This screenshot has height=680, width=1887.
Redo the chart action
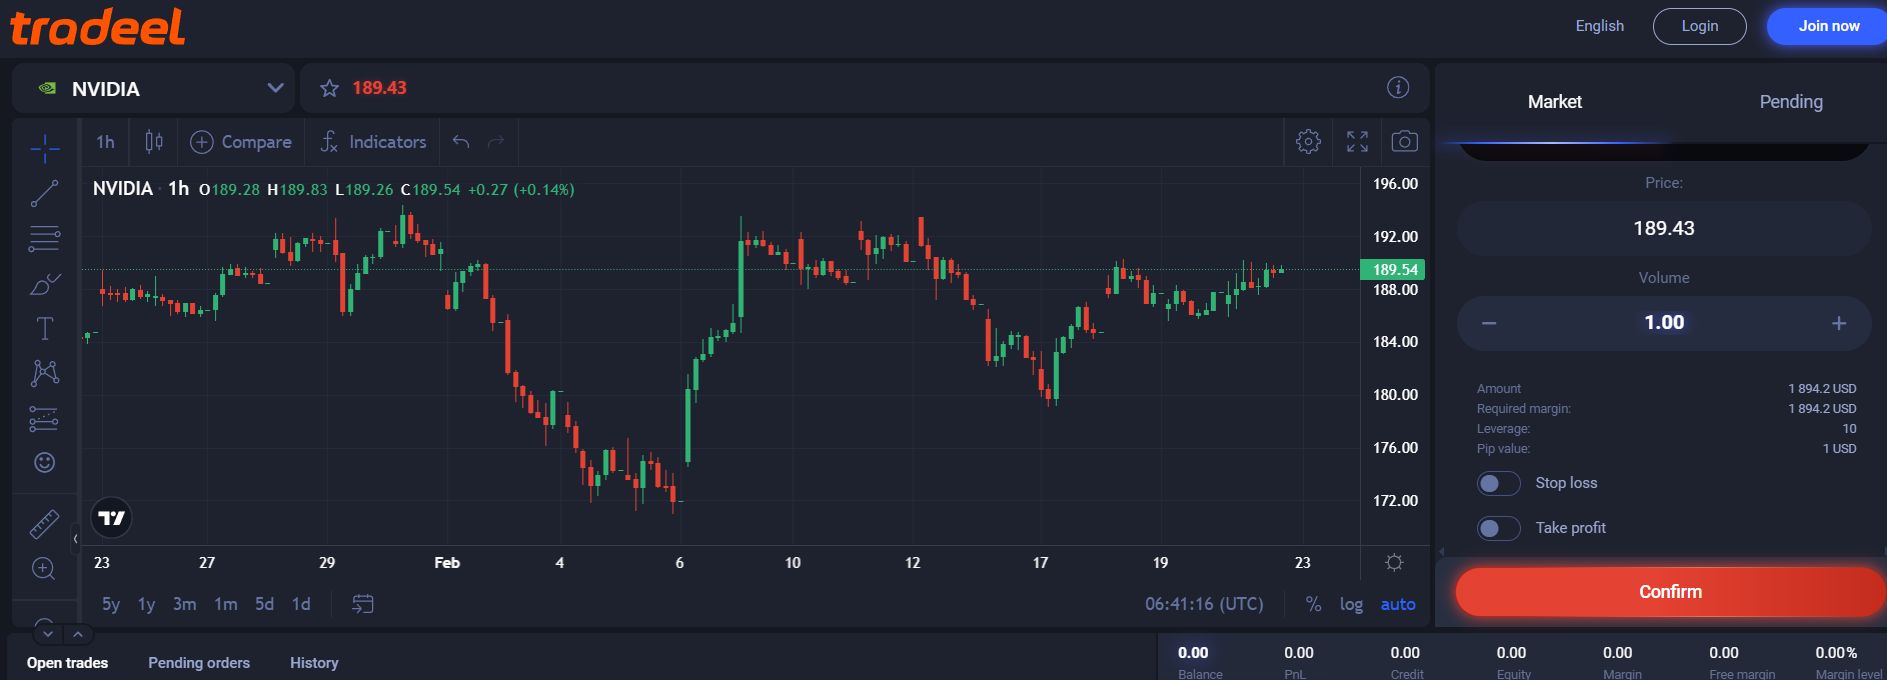(x=496, y=142)
